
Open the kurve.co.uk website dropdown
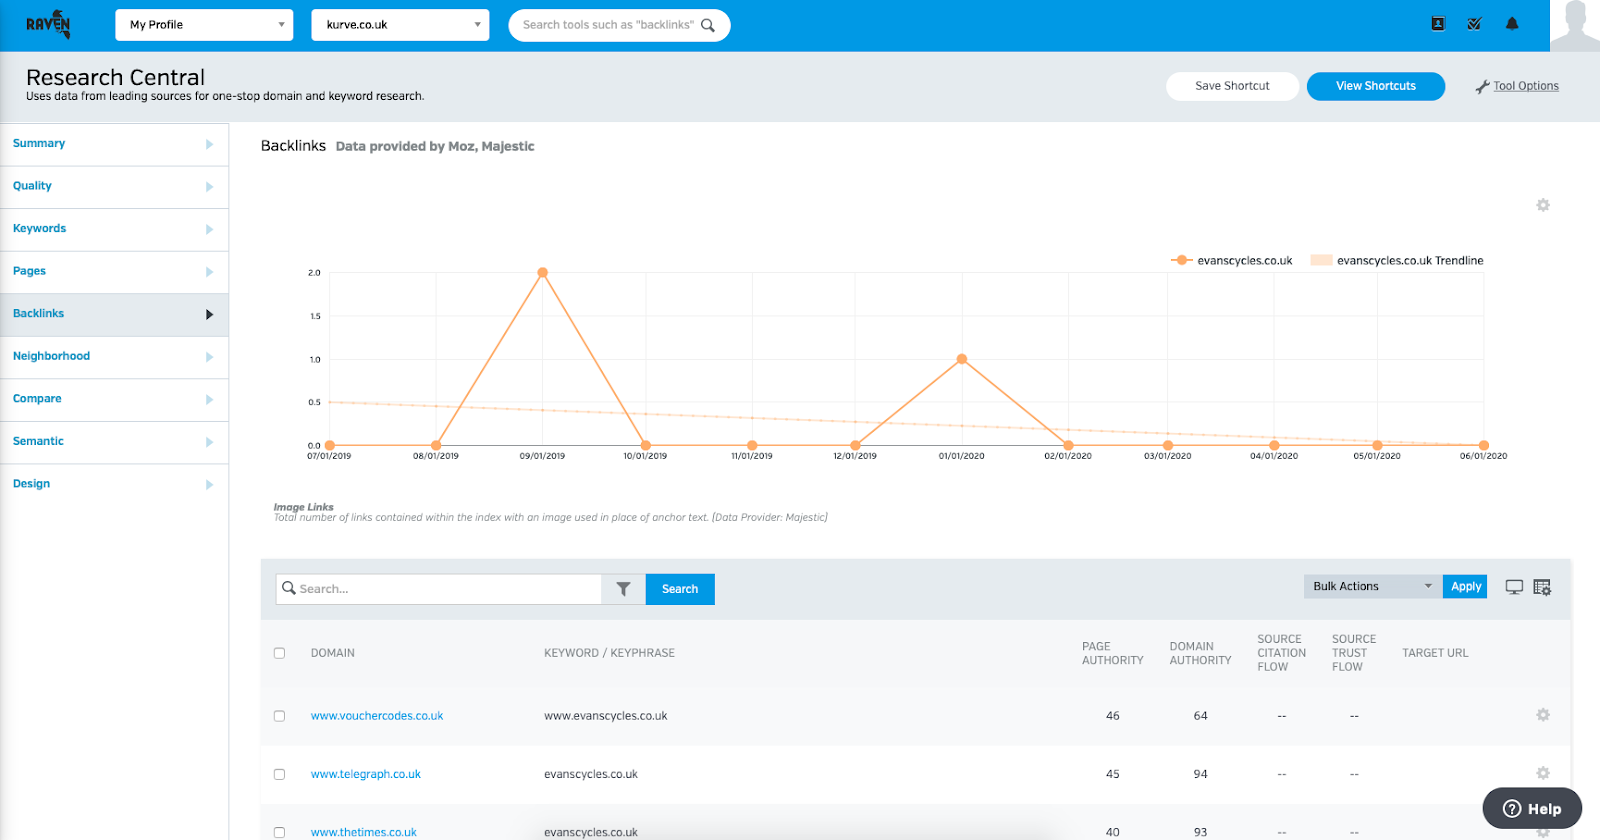click(x=400, y=25)
